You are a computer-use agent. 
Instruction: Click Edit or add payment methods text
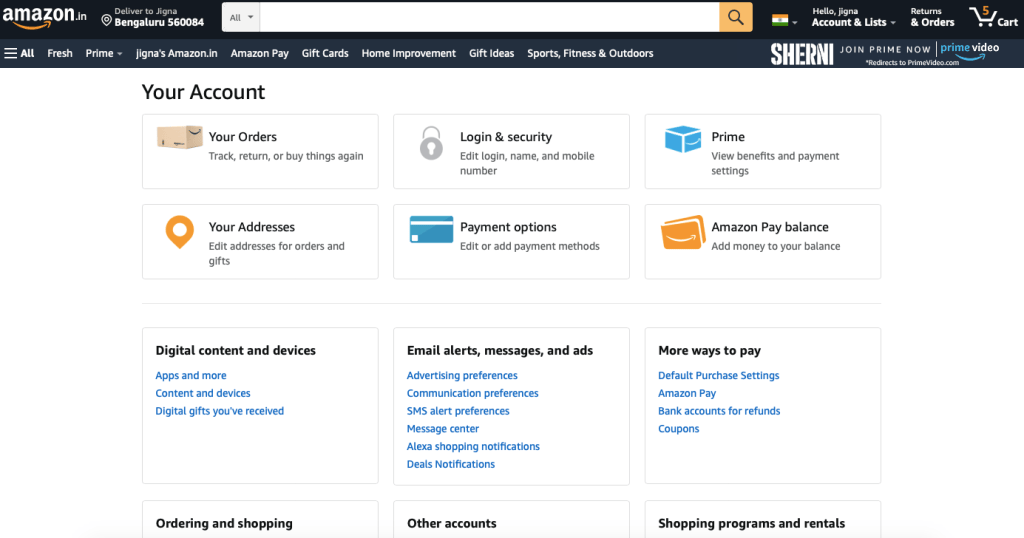(x=530, y=246)
